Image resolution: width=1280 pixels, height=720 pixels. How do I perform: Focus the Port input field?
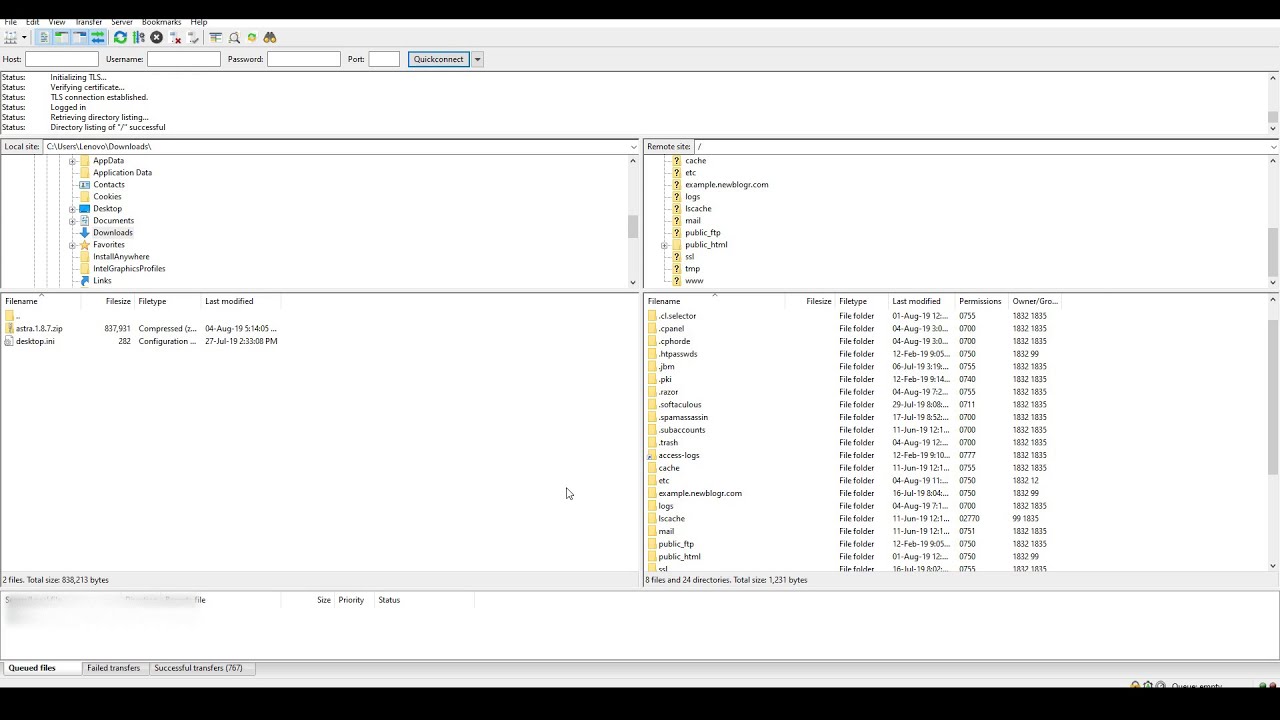pyautogui.click(x=384, y=59)
